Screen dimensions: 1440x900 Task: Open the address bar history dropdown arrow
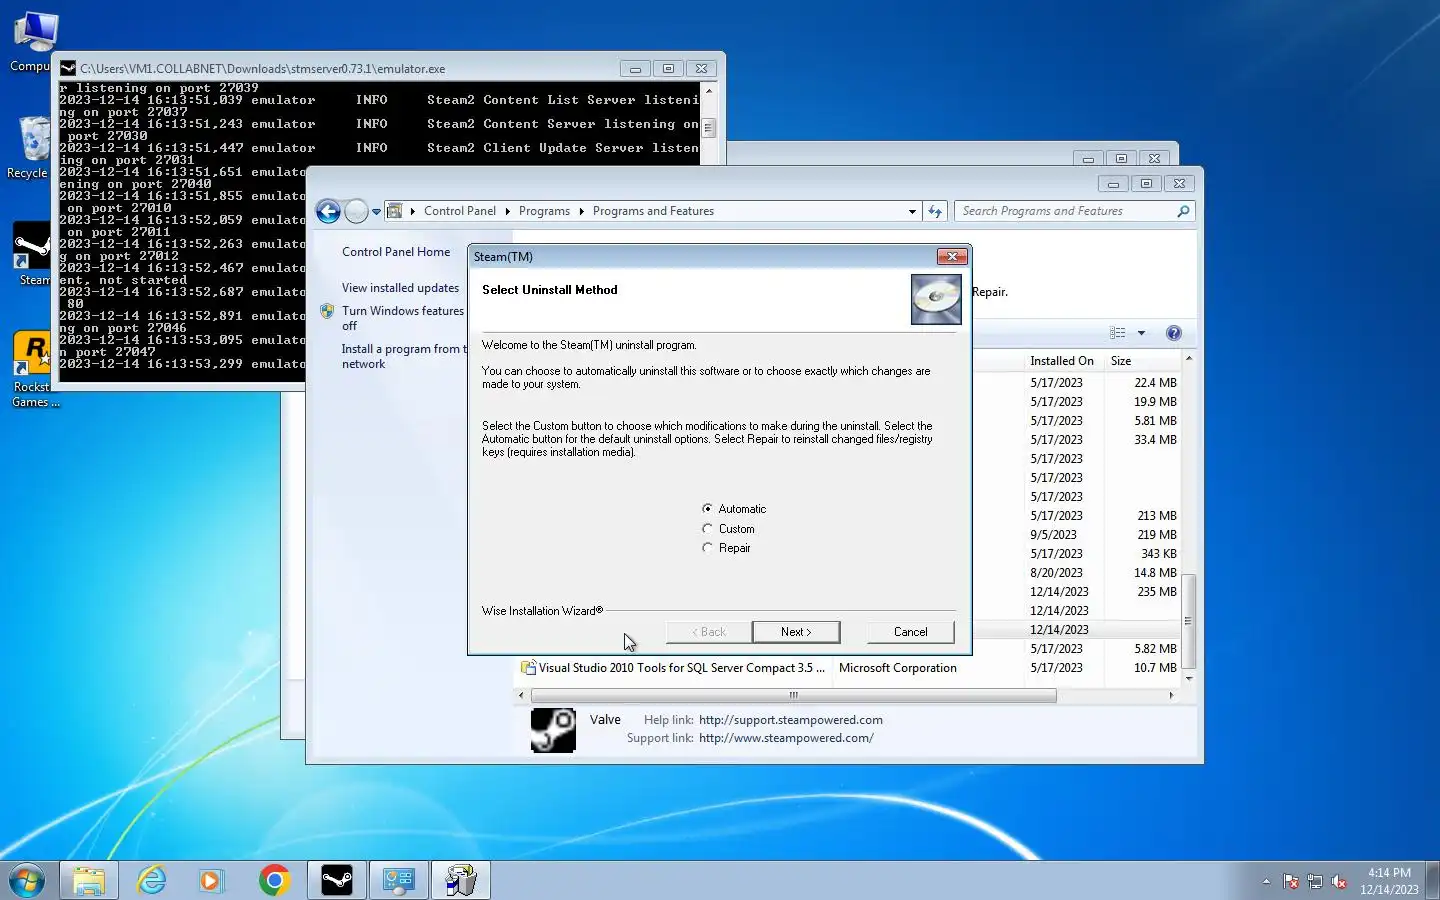pos(912,212)
